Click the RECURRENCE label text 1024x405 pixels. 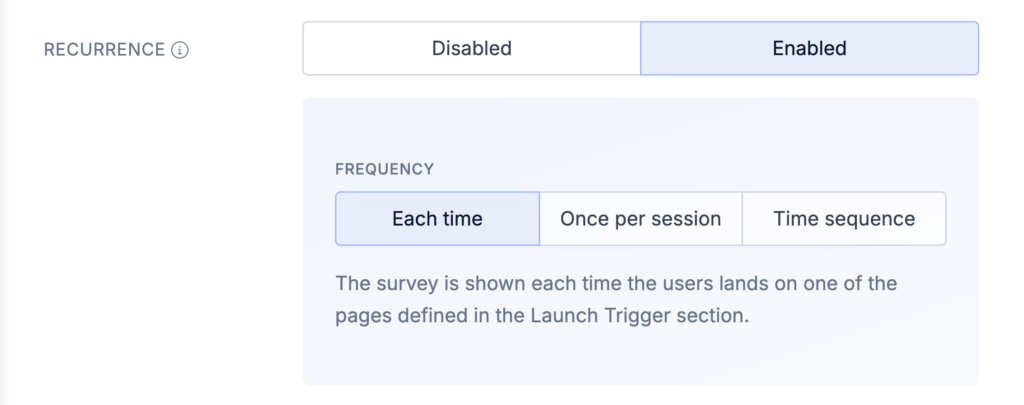[104, 50]
